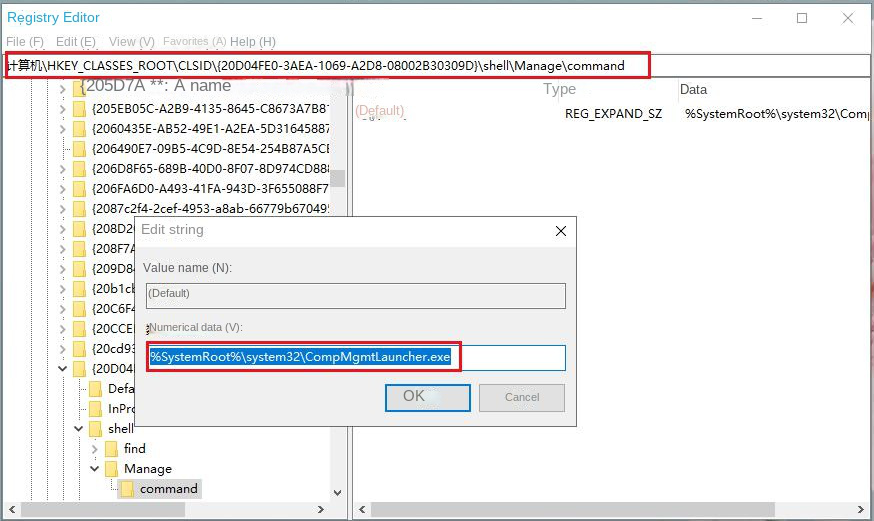
Task: Expand the {206490E7-09B5-4C9D key
Action: (x=63, y=149)
